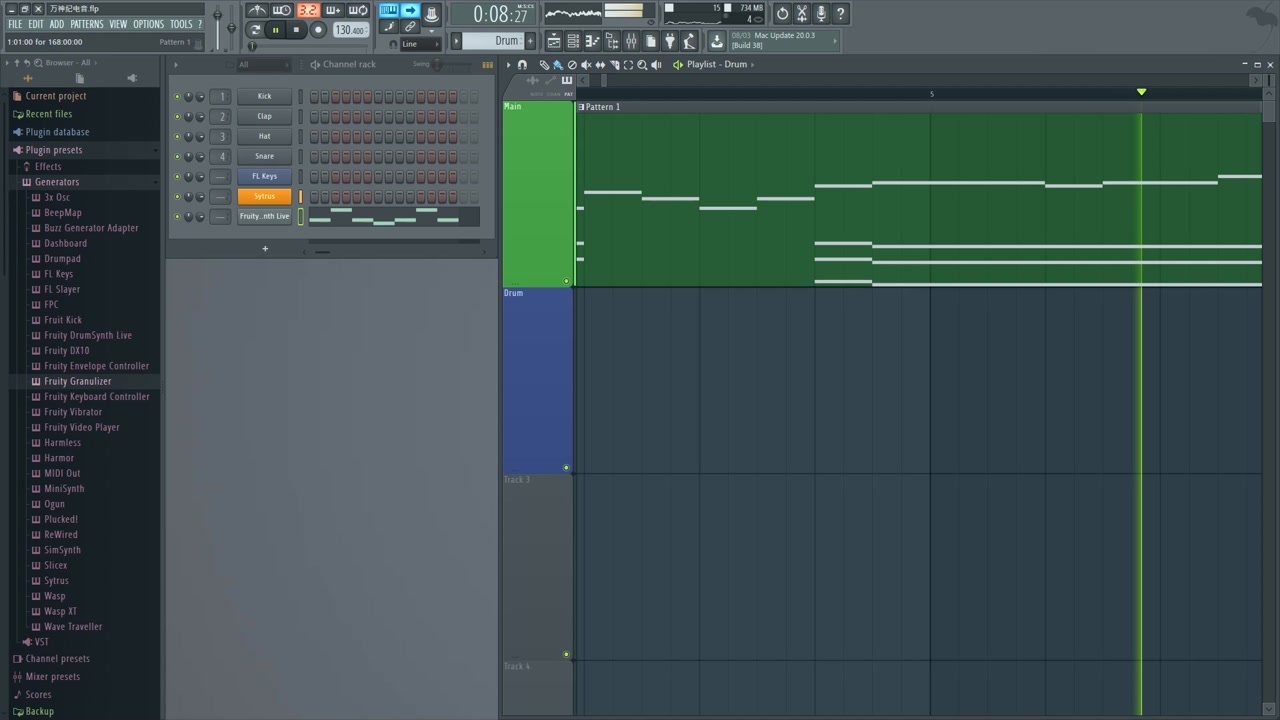
Task: Open the ADD menu
Action: (57, 24)
